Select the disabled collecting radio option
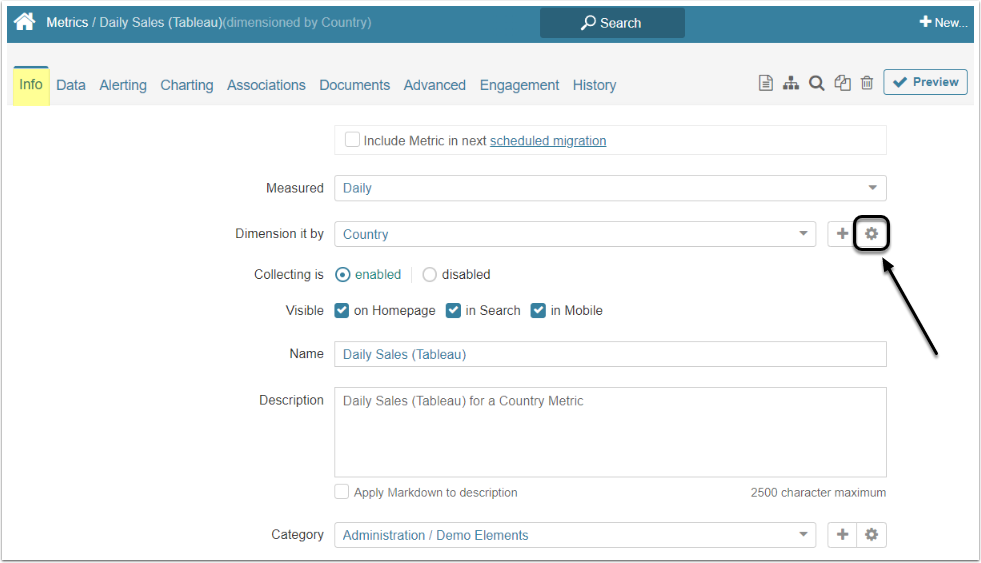This screenshot has height=563, width=981. pos(430,274)
